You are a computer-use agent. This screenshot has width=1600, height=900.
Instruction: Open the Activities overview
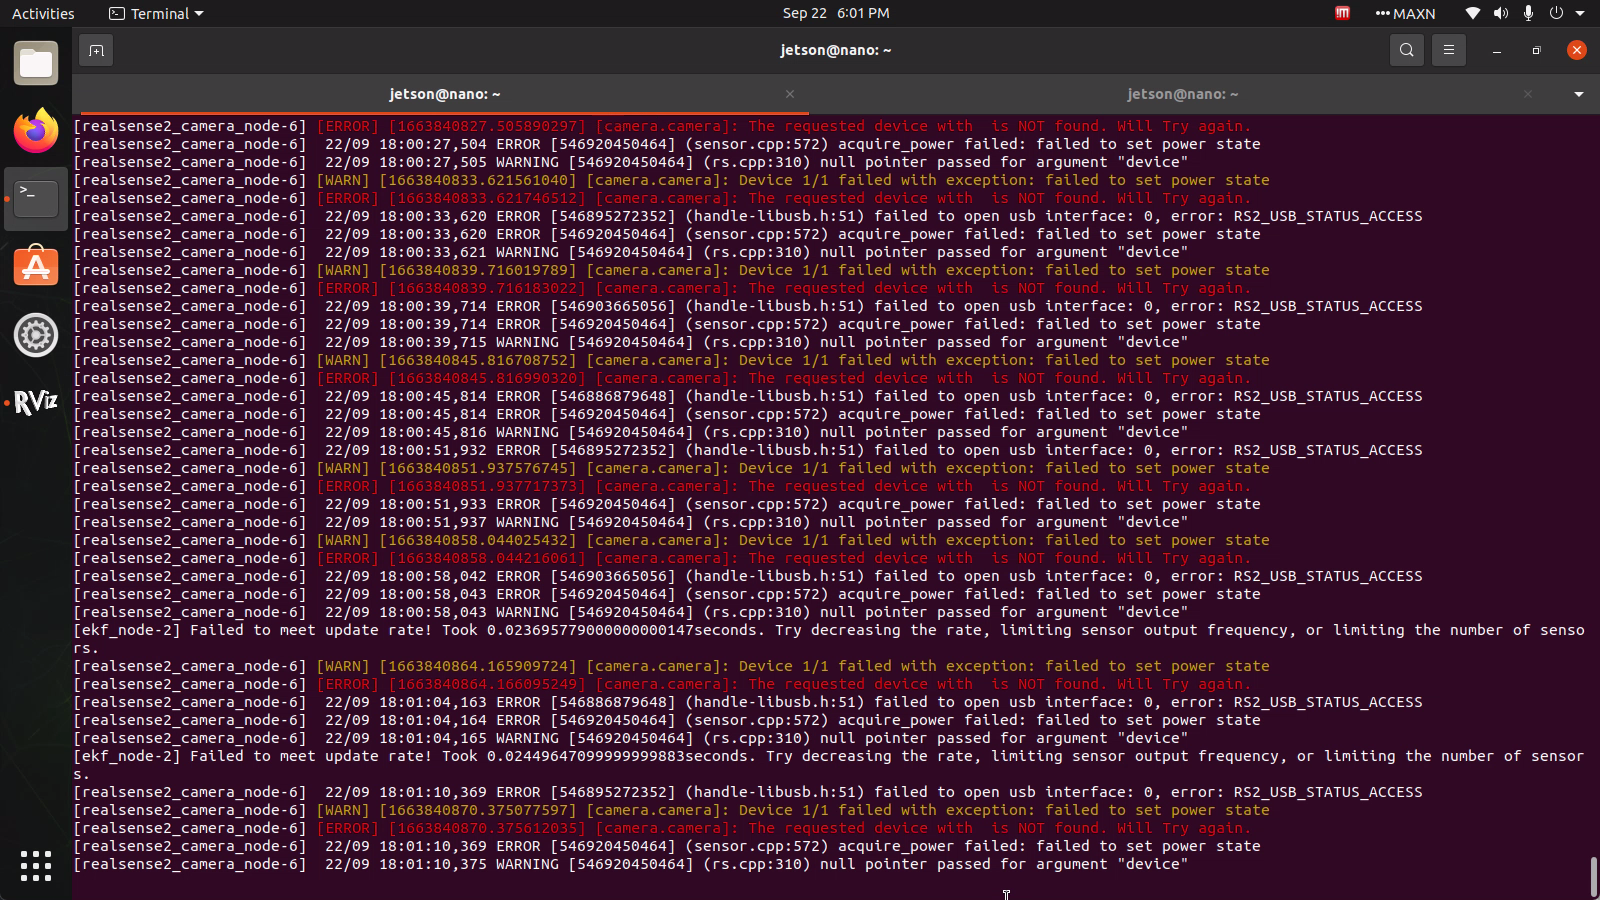point(43,14)
